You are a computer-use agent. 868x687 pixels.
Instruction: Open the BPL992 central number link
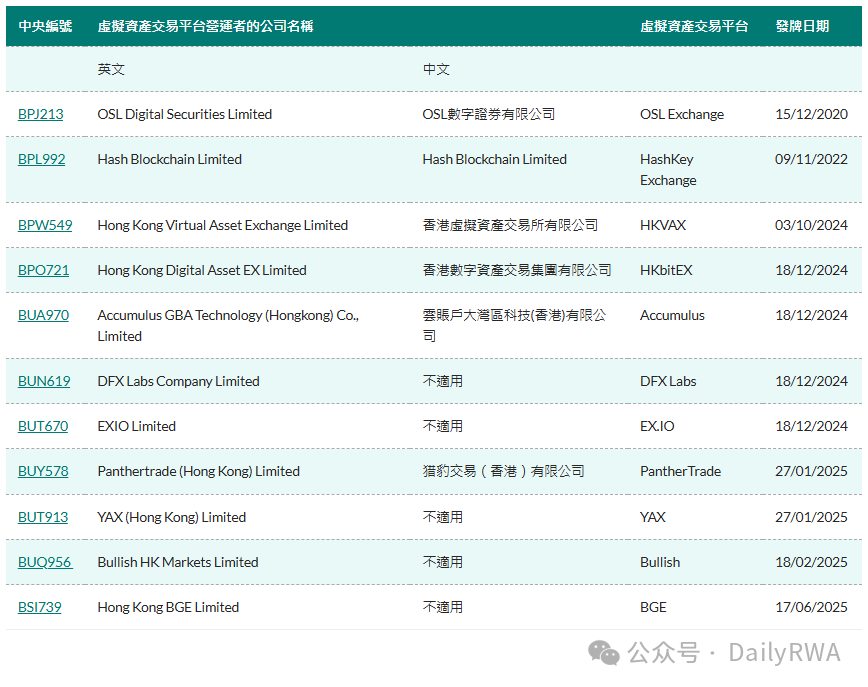(42, 159)
